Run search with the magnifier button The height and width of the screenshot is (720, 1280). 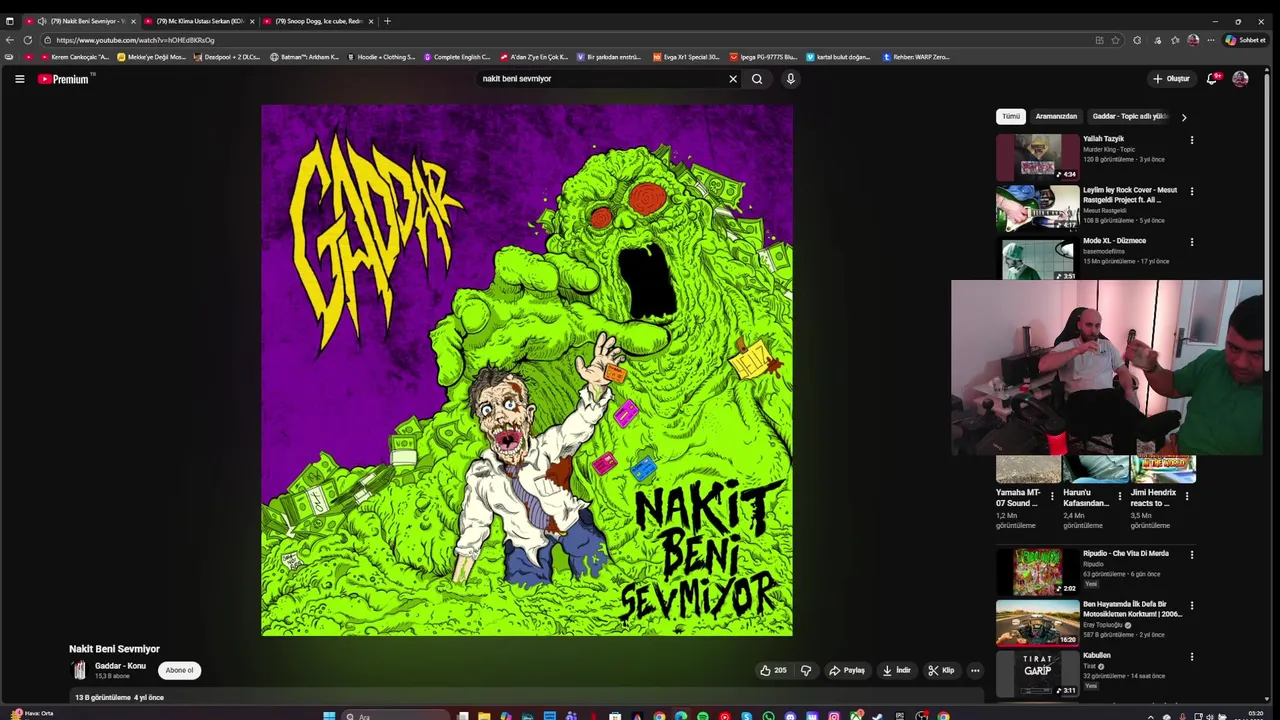[x=757, y=79]
